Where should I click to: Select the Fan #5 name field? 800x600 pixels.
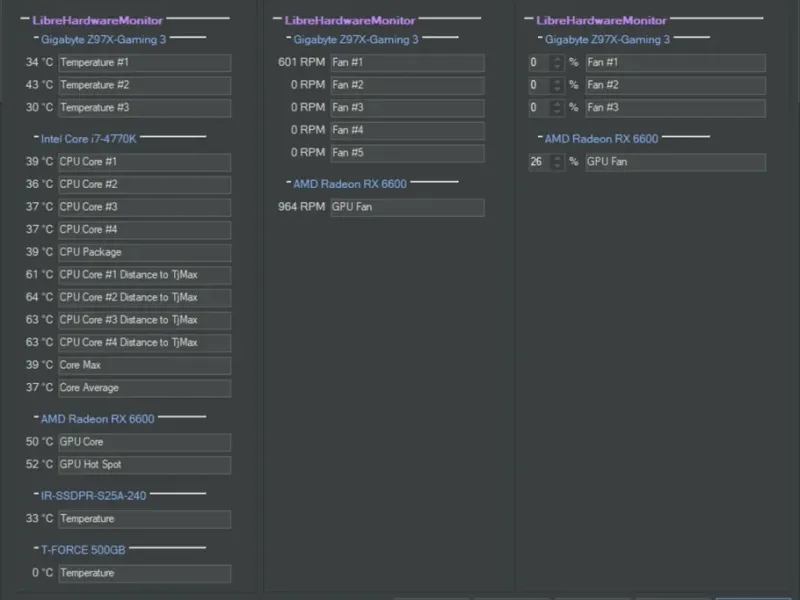[x=407, y=153]
